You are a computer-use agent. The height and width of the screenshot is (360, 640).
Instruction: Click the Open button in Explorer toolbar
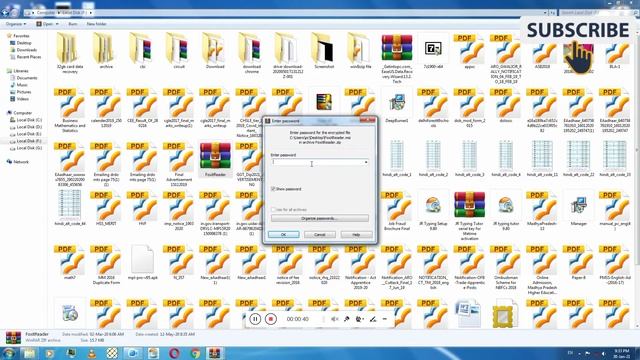[47, 24]
